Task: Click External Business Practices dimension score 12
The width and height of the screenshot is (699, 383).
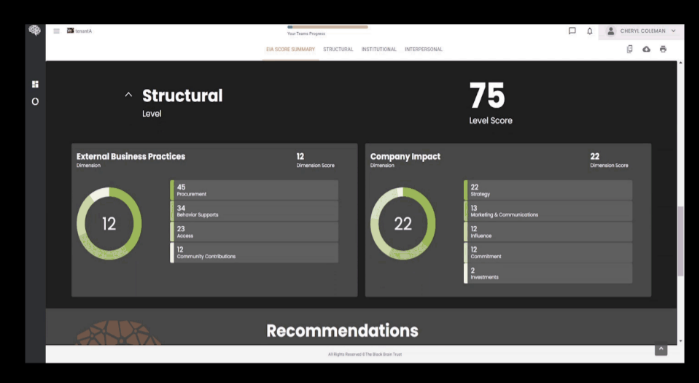Action: coord(300,156)
